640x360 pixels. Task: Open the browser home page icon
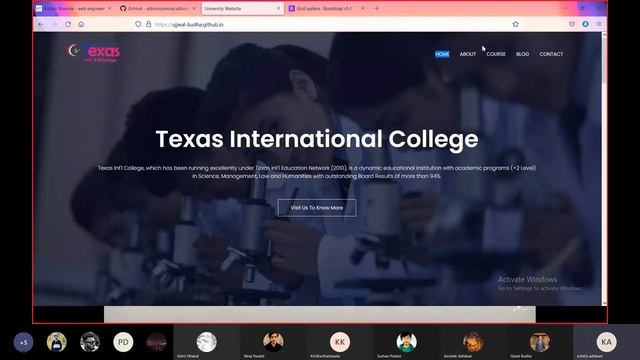pyautogui.click(x=81, y=24)
